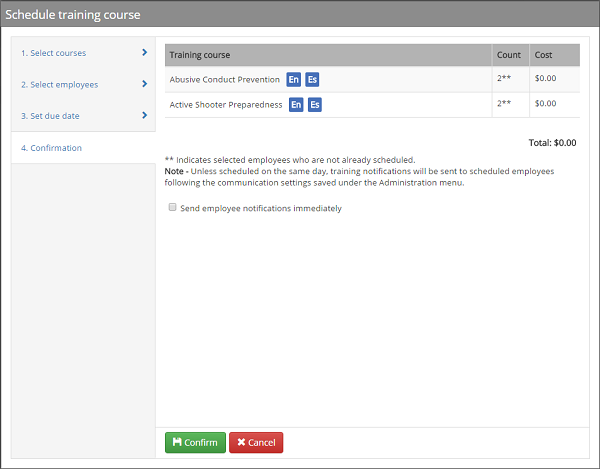Select the Active Shooter Preparedness course name
Screen dimensions: 600x469
(x=226, y=105)
